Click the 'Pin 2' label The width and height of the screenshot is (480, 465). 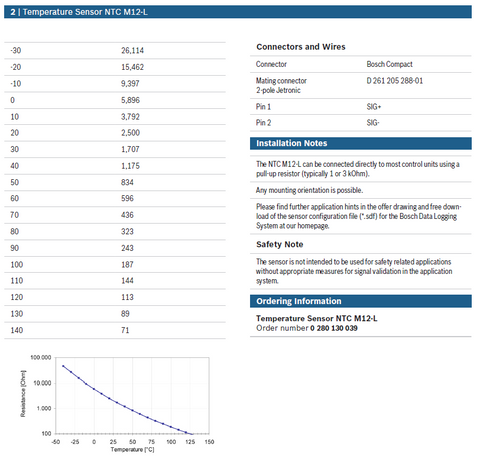(x=263, y=123)
